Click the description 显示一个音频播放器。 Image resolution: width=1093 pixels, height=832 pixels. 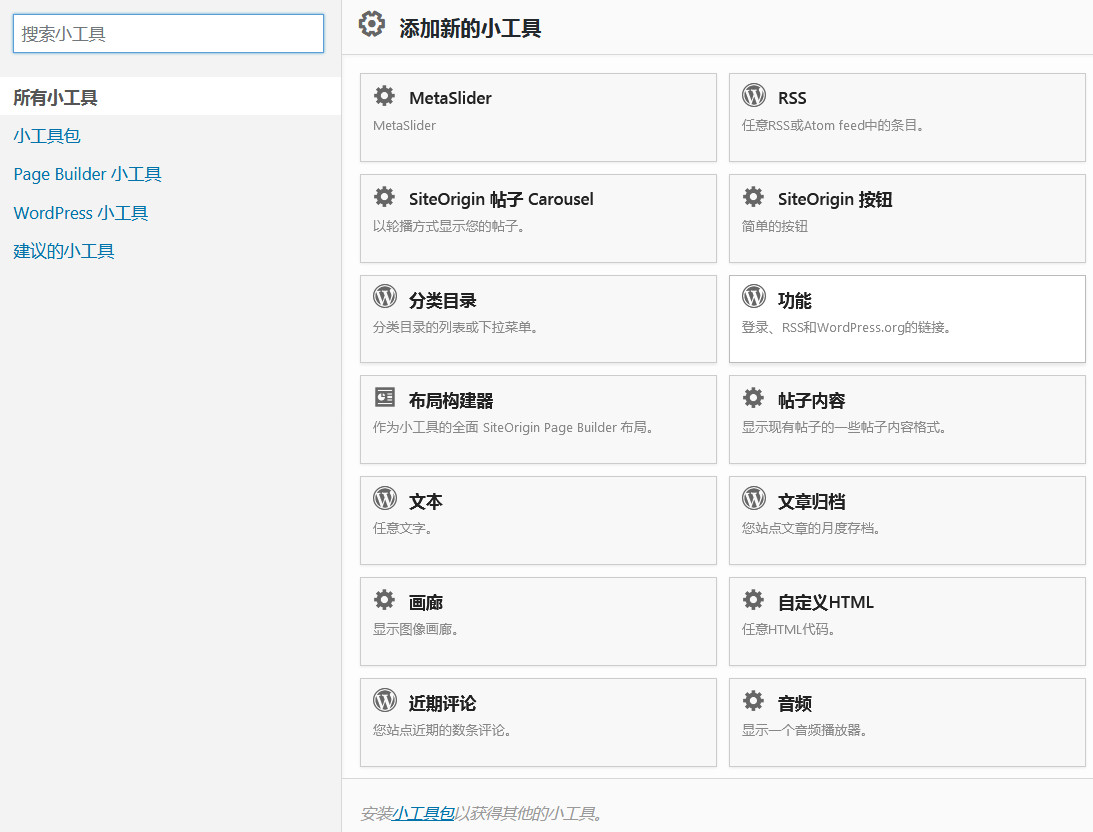805,730
